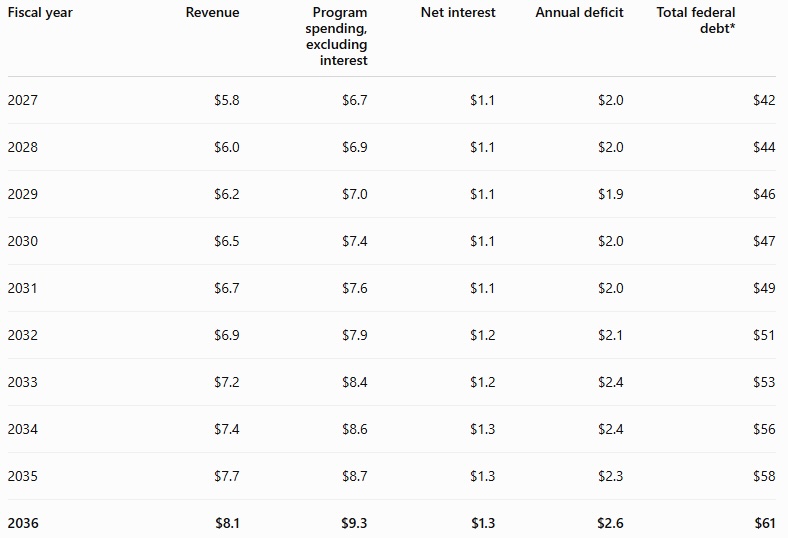This screenshot has height=538, width=788.
Task: Select the 2031 program spending value $7.6
Action: coord(355,288)
